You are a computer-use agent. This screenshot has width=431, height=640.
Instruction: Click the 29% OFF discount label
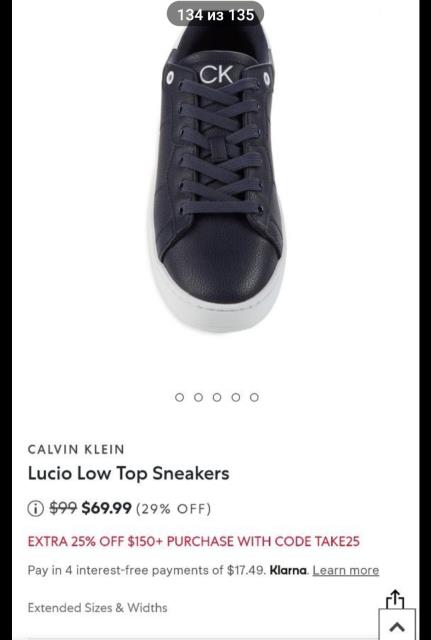coord(173,509)
